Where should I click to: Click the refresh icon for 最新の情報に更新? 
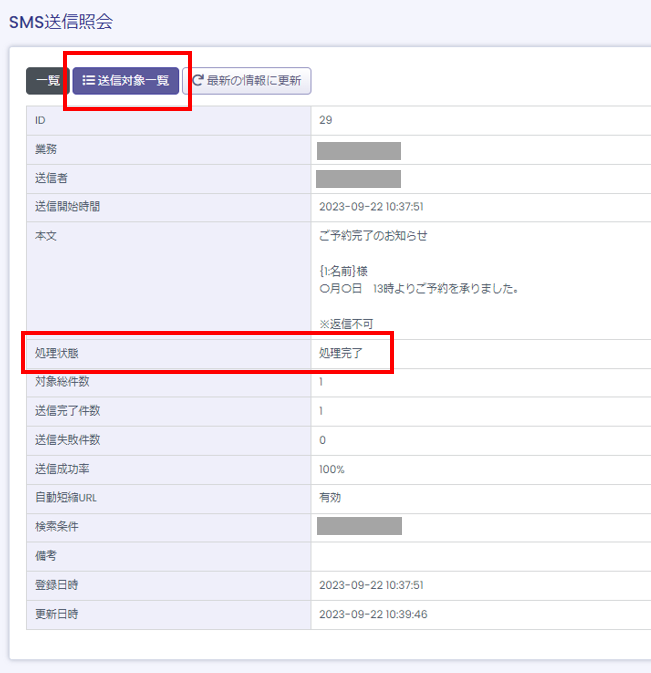pyautogui.click(x=198, y=81)
